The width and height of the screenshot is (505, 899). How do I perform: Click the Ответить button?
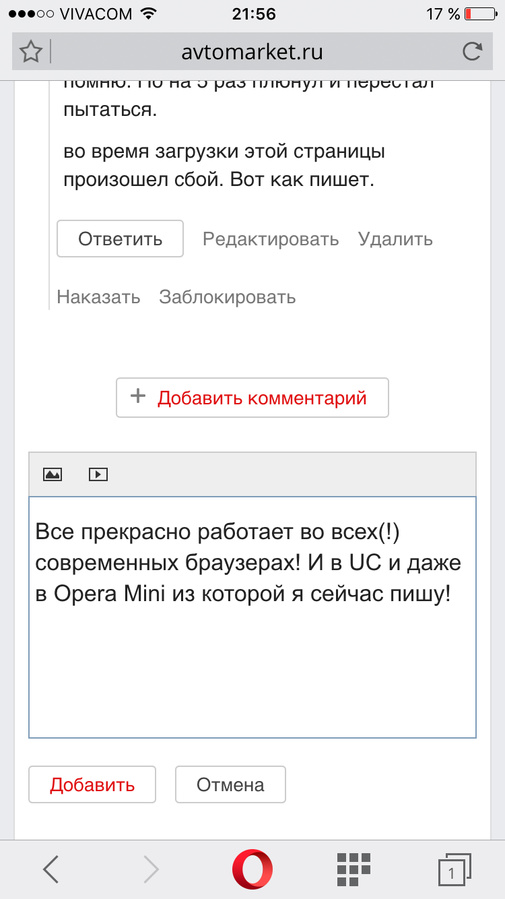tap(120, 239)
